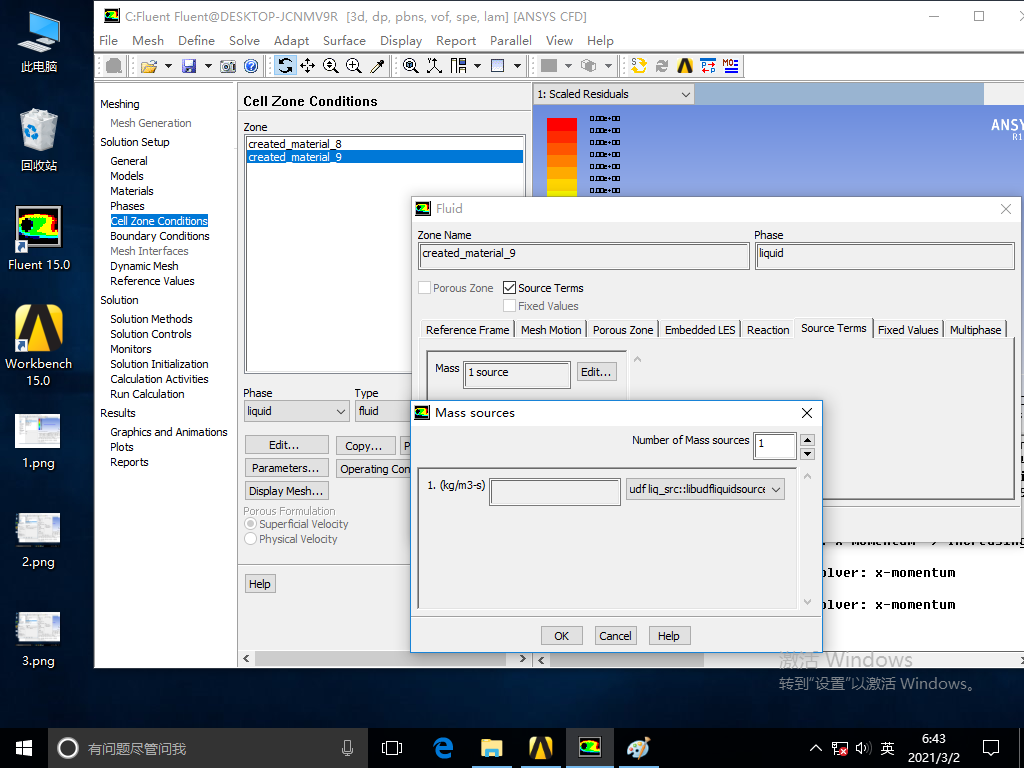This screenshot has width=1024, height=768.
Task: Click the gray refresh arrows toolbar icon
Action: coord(662,66)
